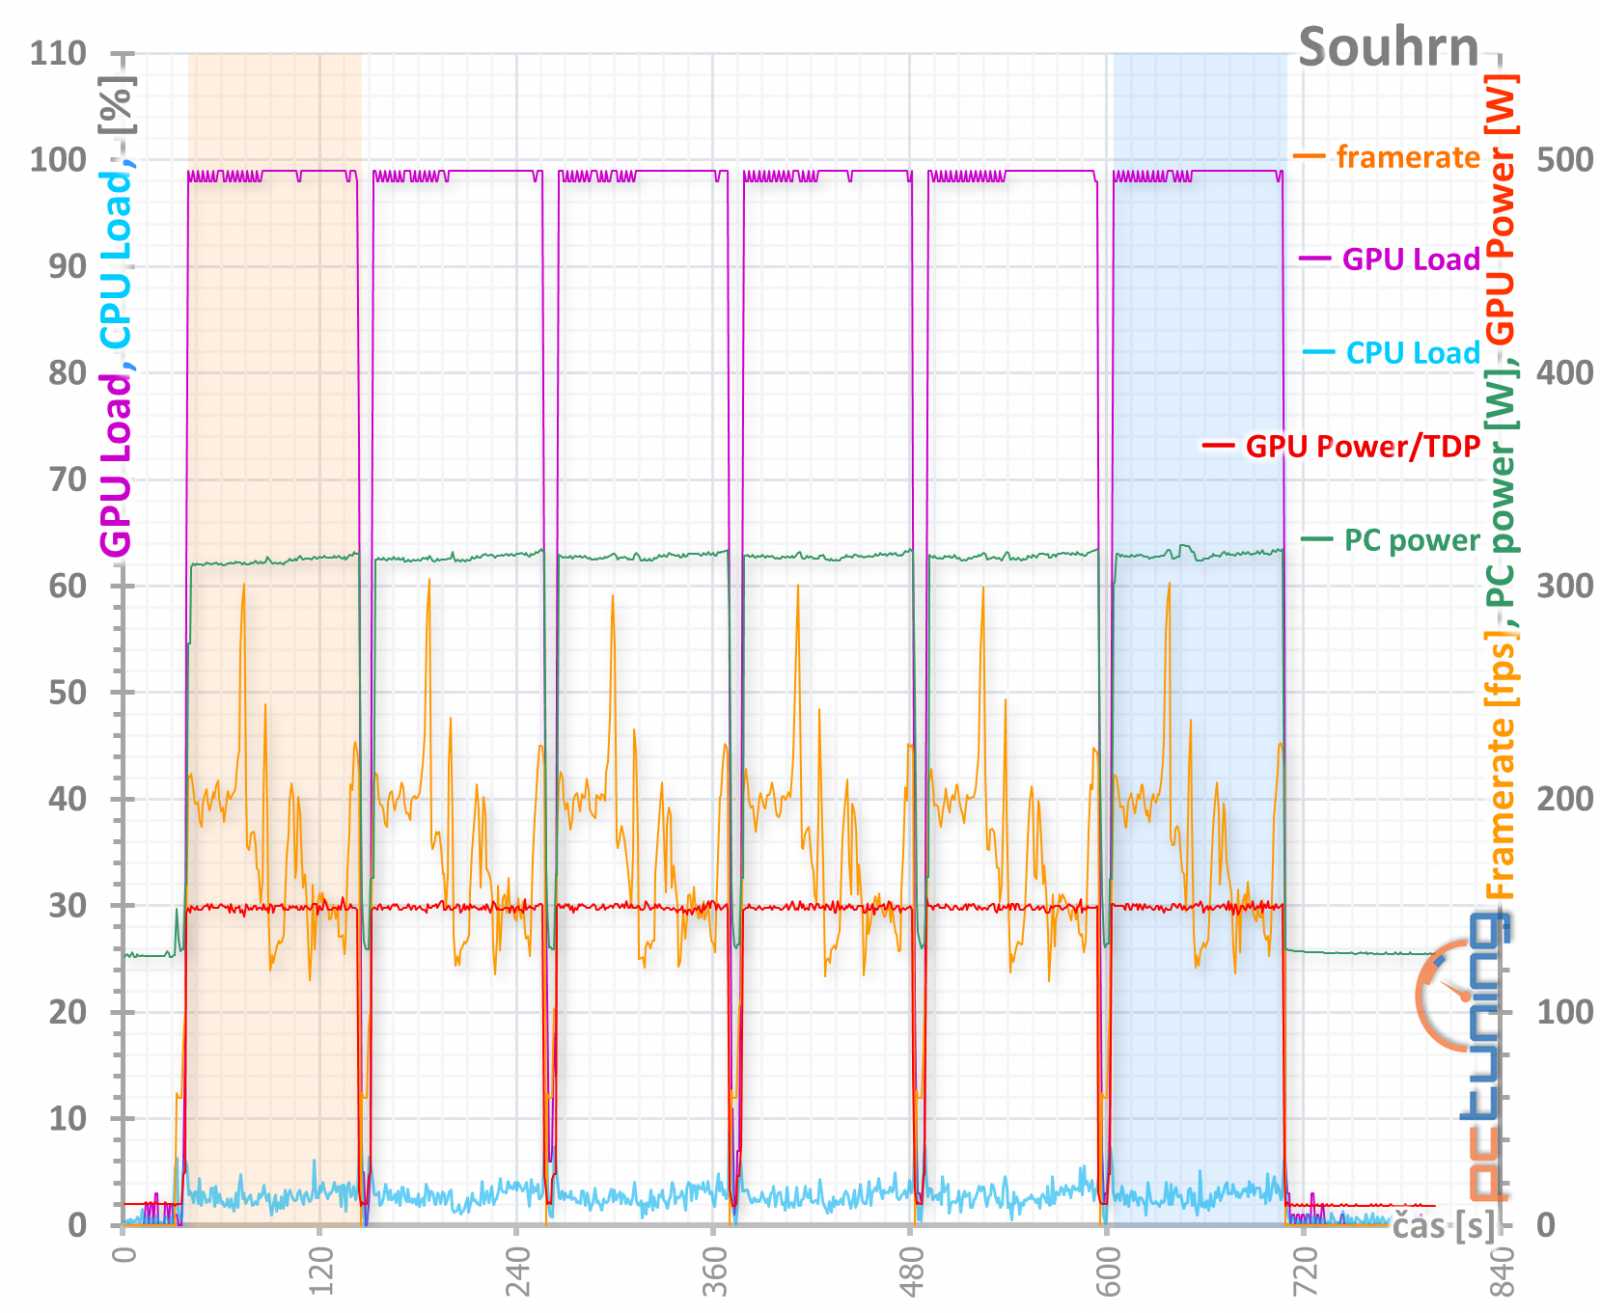Click the right axis label 'PC power [W]'
This screenshot has height=1313, width=1600.
[1500, 487]
